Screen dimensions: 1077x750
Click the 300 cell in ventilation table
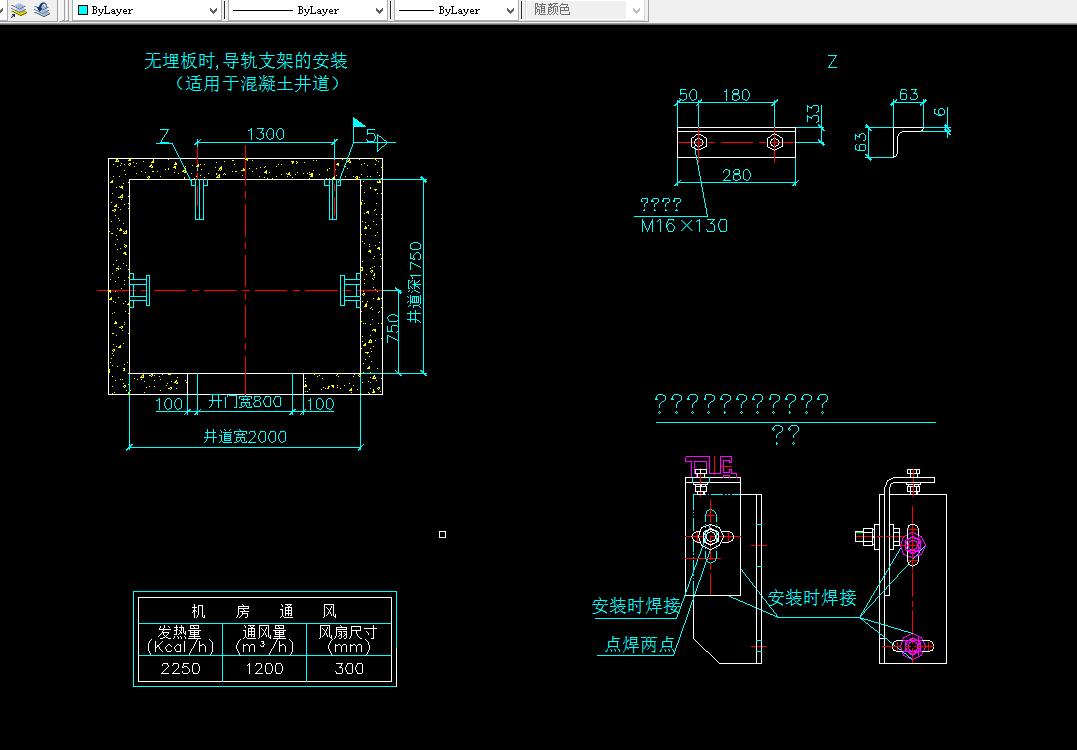pyautogui.click(x=349, y=668)
